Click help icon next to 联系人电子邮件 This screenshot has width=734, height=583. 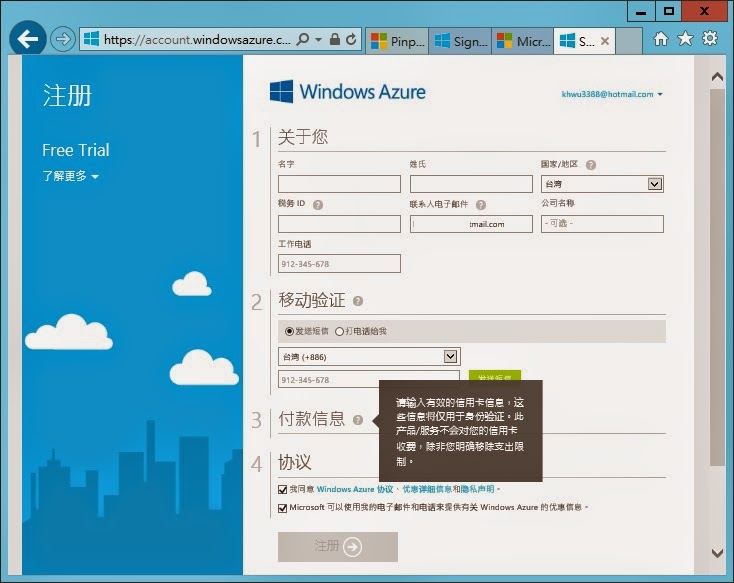481,205
